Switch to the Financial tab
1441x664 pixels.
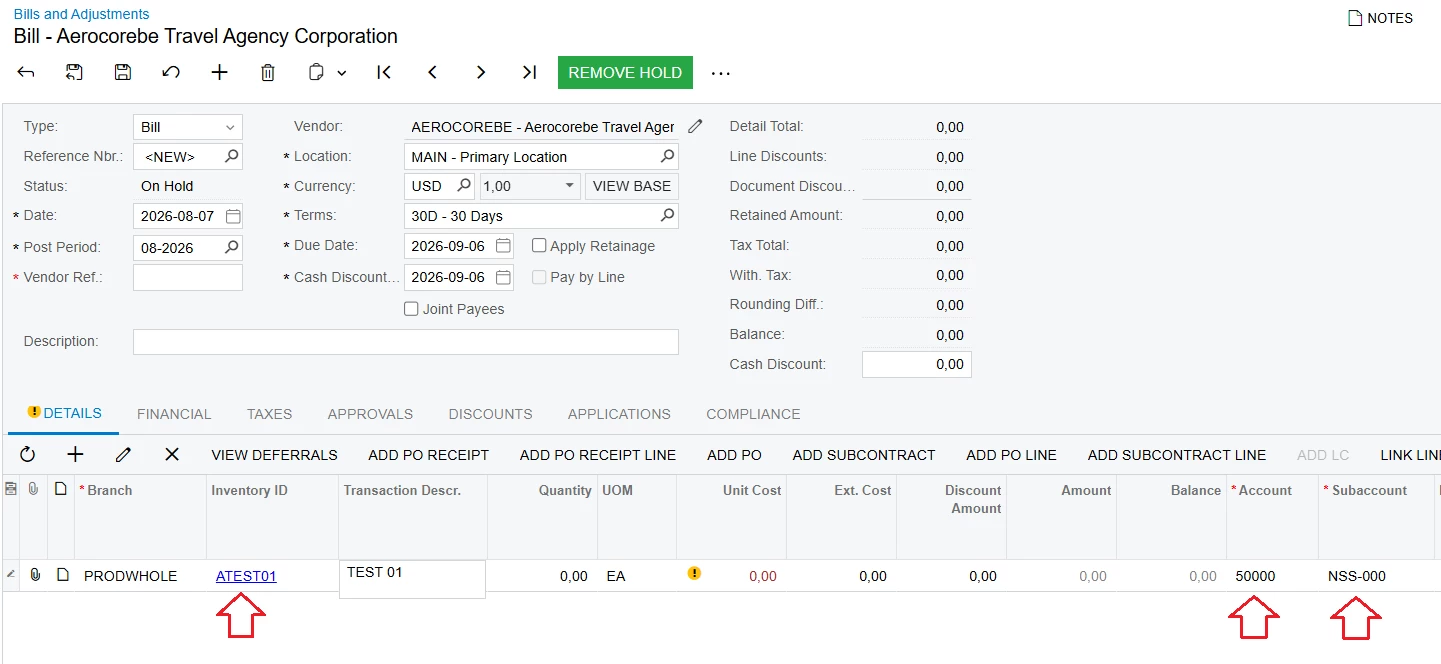(x=174, y=414)
